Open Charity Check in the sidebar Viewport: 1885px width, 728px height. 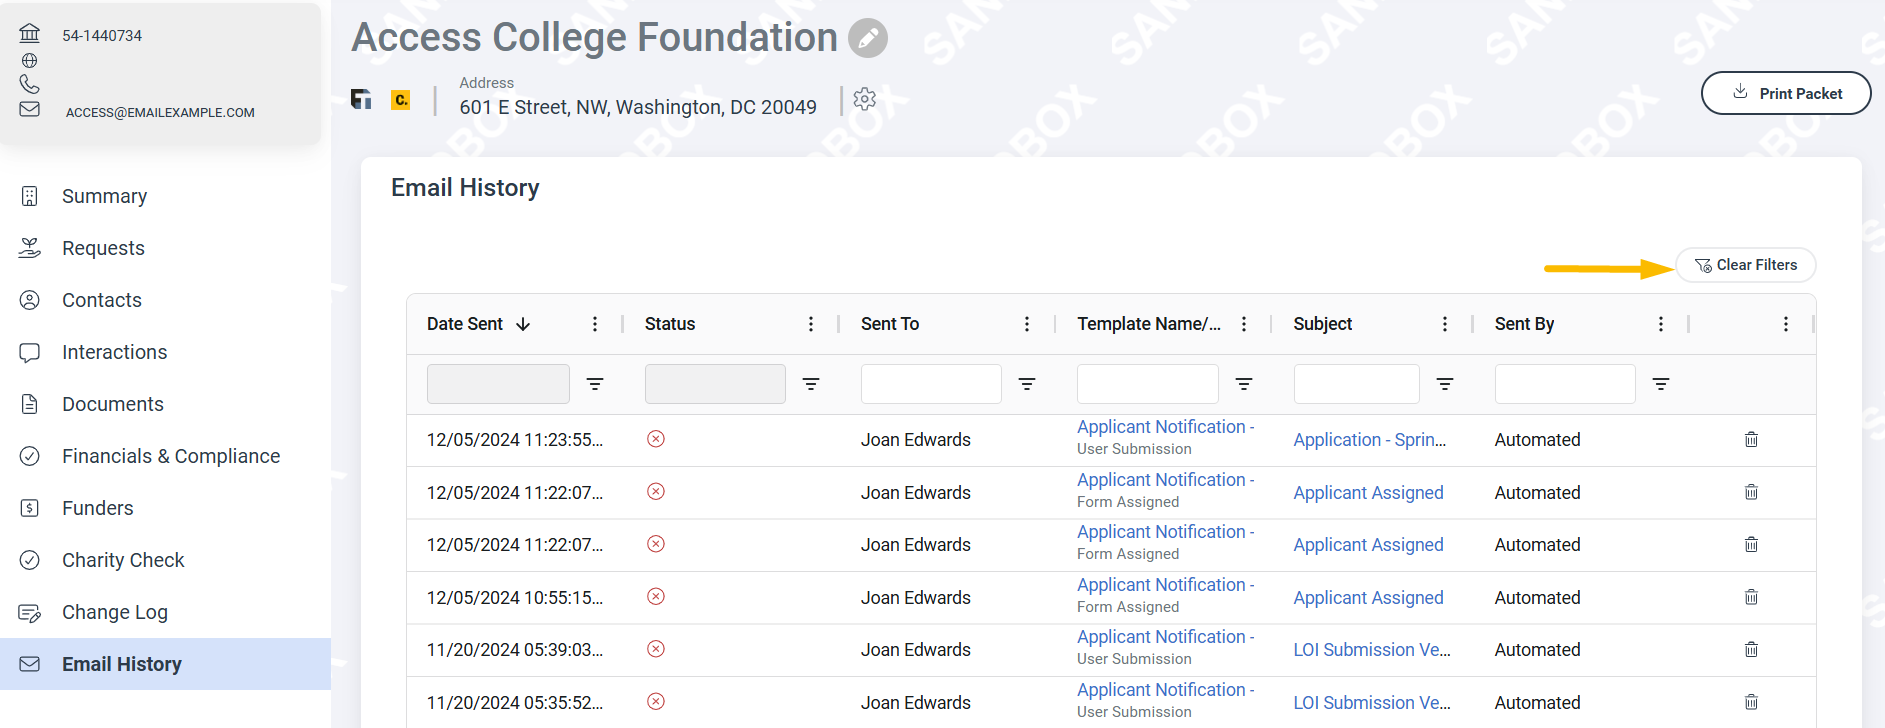pos(165,560)
